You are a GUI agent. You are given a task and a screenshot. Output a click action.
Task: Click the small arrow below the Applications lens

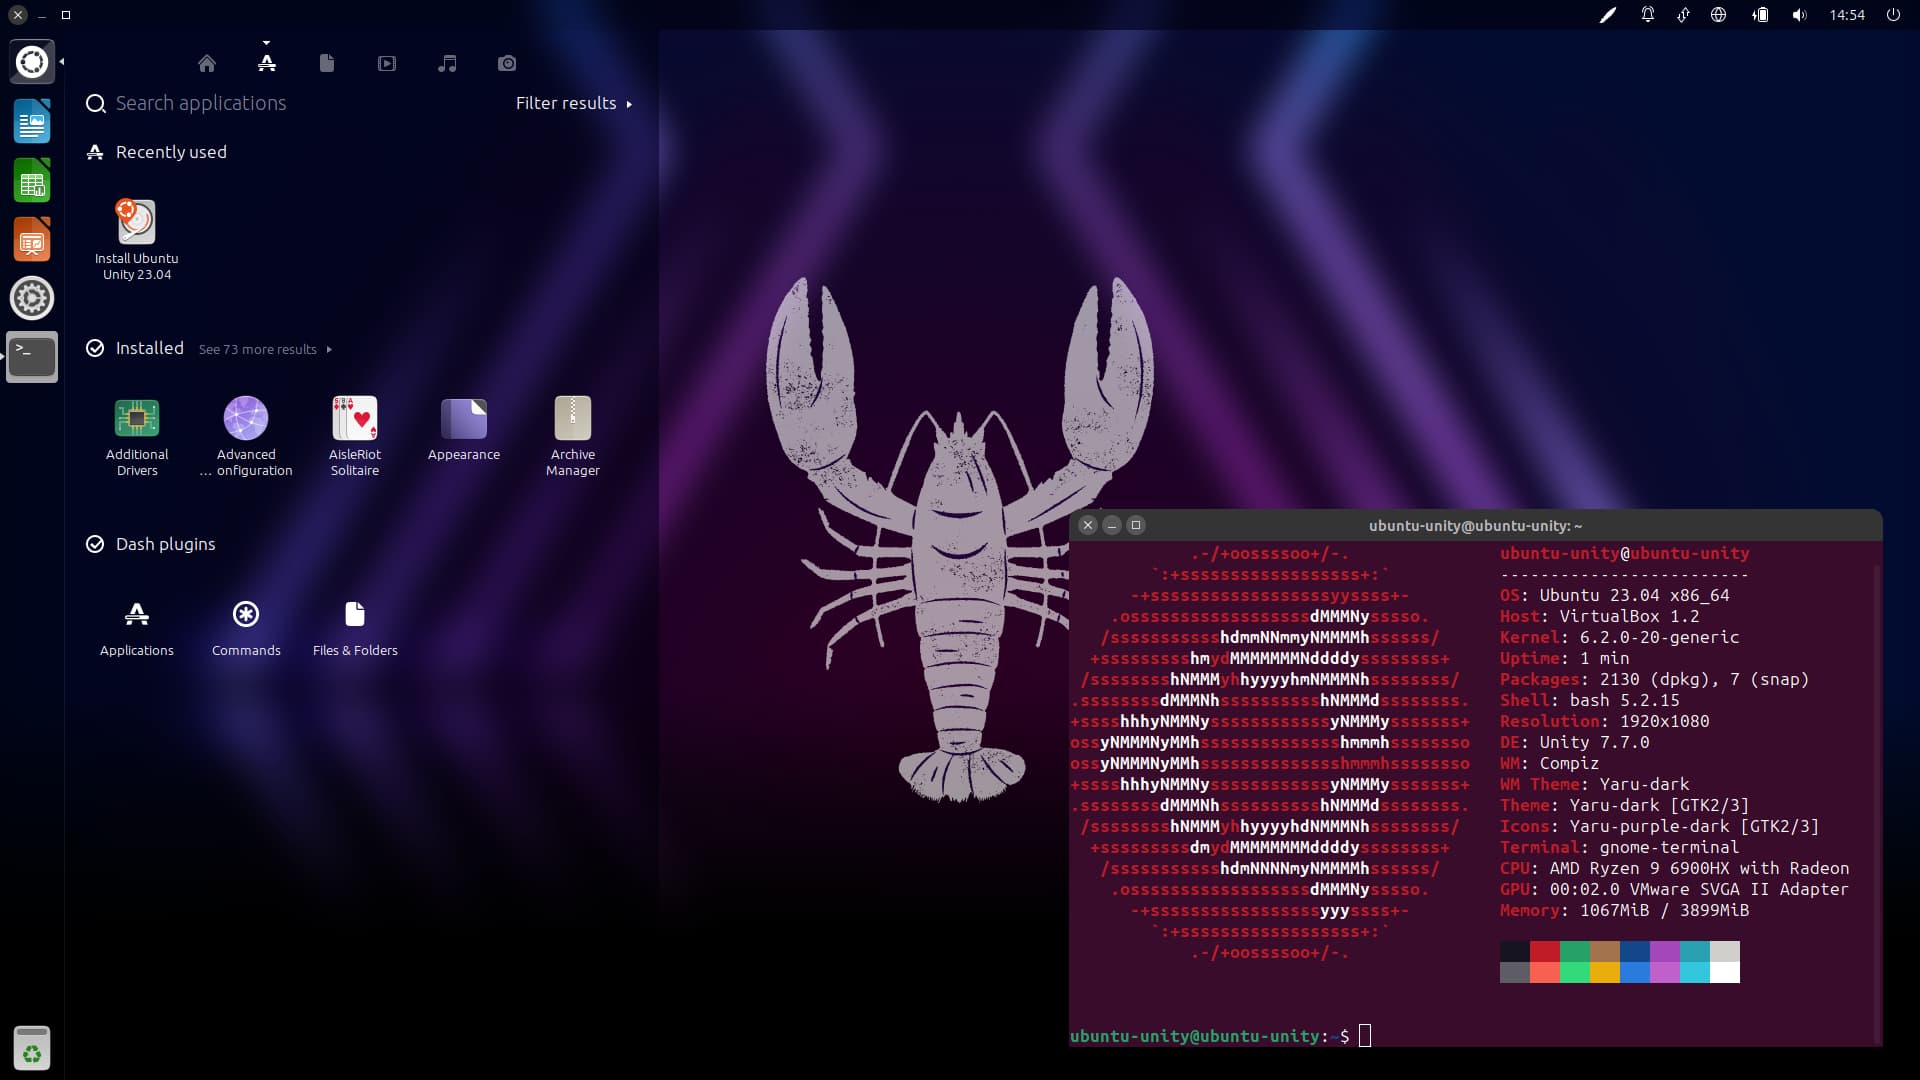pyautogui.click(x=266, y=44)
